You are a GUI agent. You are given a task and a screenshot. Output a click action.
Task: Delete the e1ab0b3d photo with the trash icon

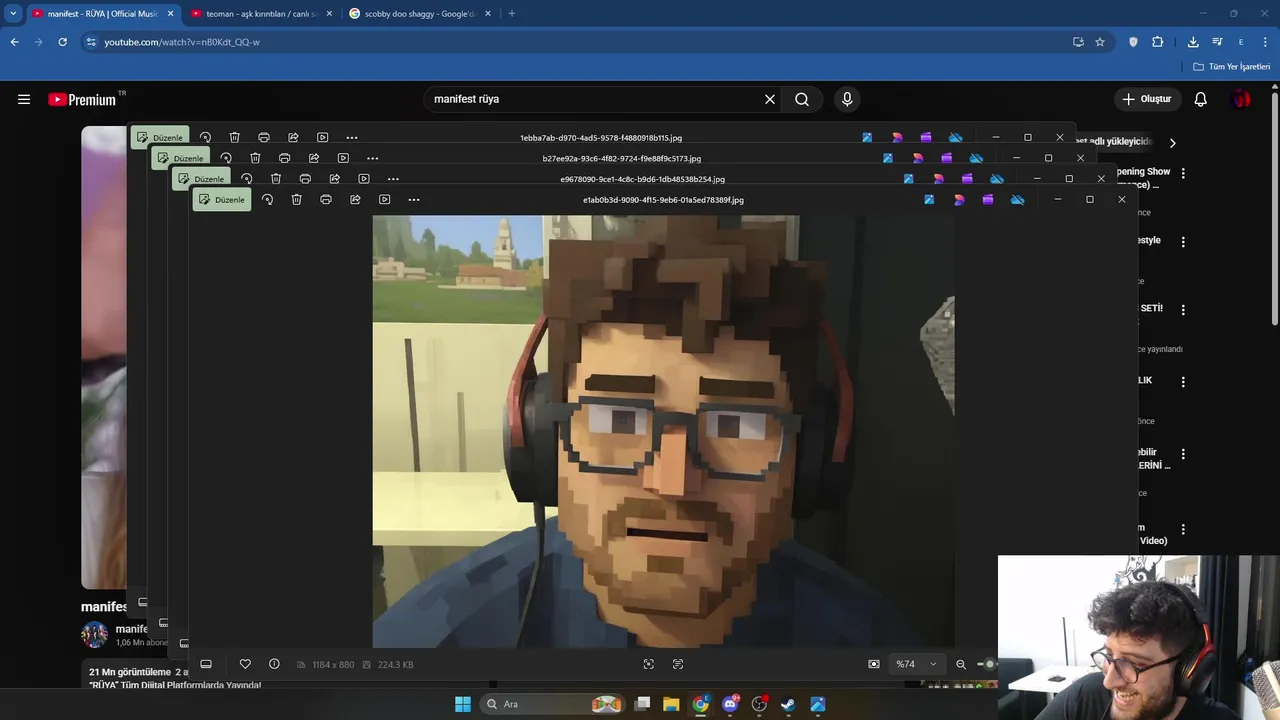pyautogui.click(x=296, y=200)
